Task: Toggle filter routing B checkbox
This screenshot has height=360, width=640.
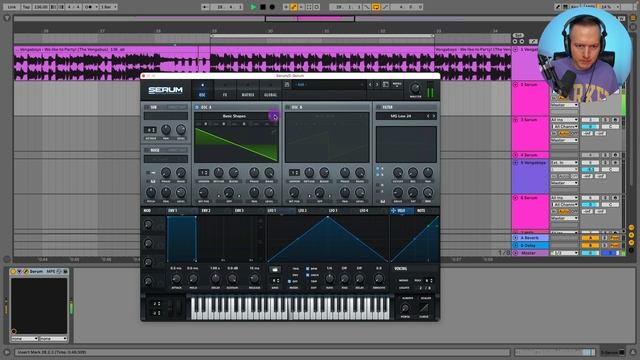Action: click(378, 174)
